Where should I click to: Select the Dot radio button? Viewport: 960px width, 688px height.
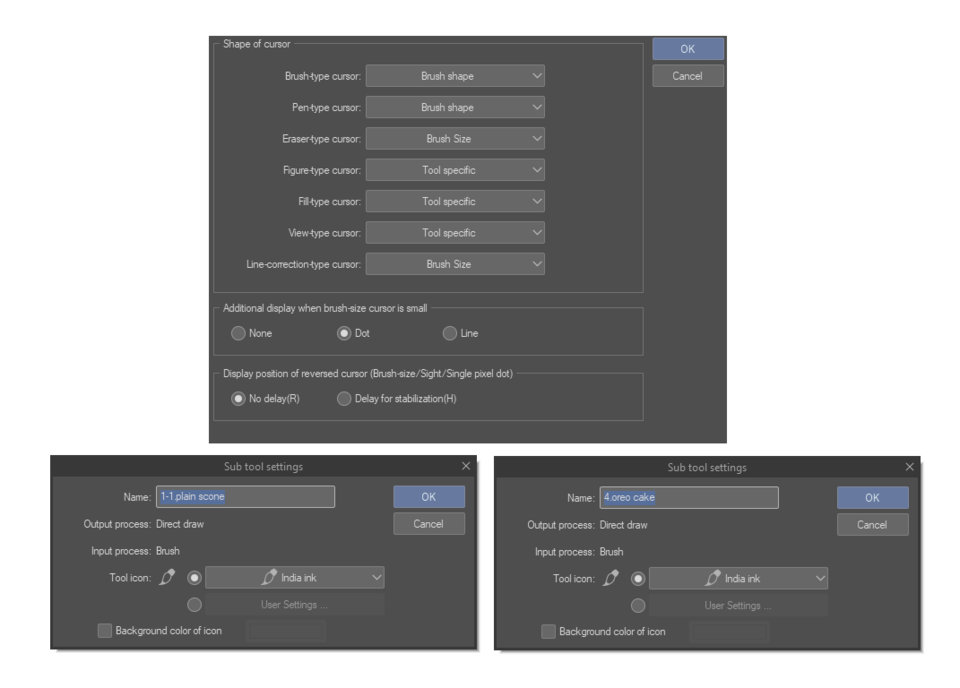344,333
